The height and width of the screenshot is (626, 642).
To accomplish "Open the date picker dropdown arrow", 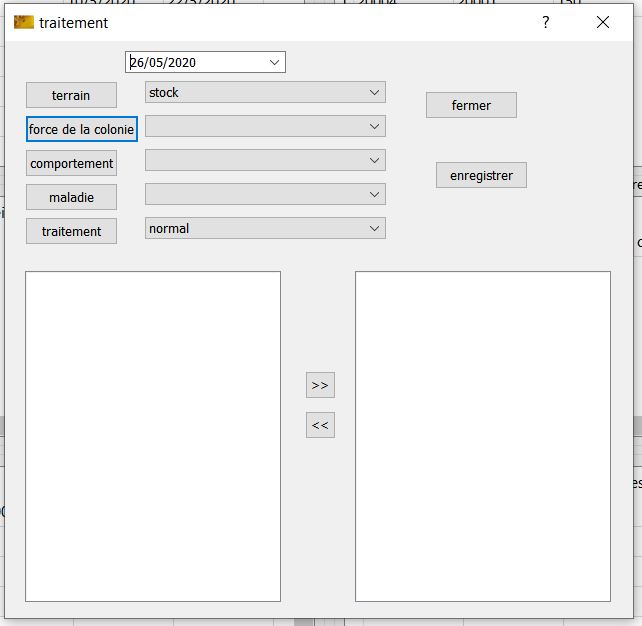I will point(275,62).
